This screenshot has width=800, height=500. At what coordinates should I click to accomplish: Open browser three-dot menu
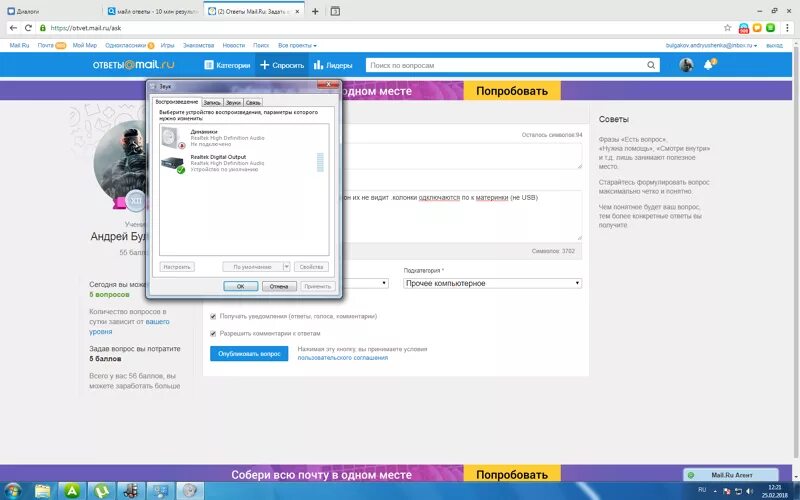click(787, 28)
